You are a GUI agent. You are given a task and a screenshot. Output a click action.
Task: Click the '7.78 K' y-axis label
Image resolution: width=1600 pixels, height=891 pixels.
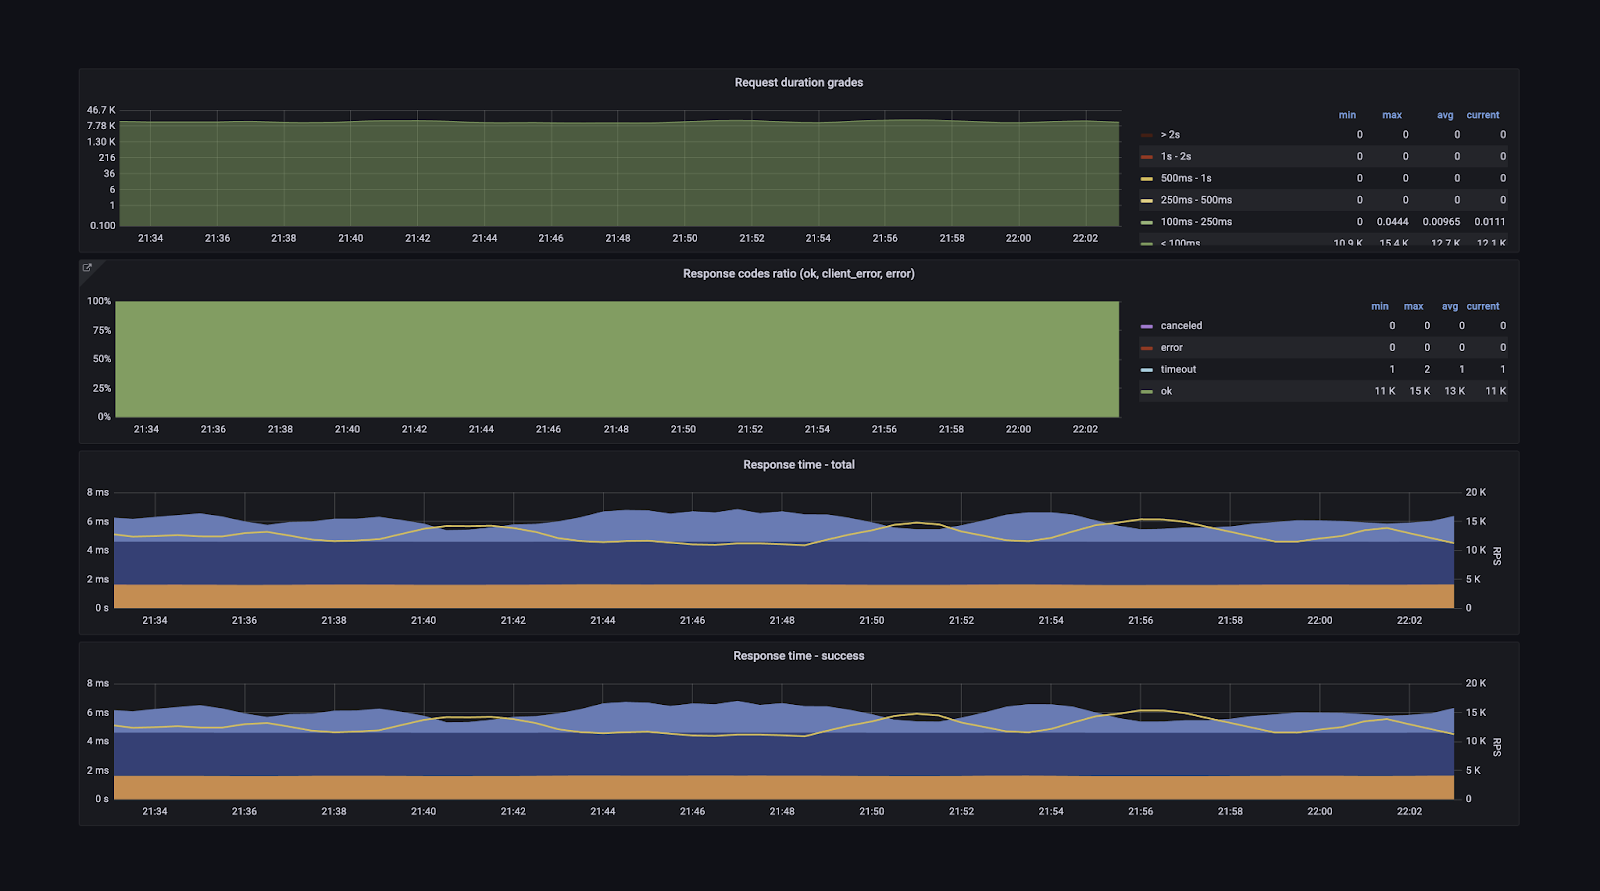point(101,126)
